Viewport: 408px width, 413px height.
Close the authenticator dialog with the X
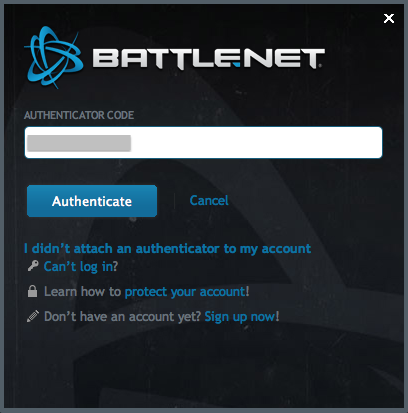tap(389, 18)
